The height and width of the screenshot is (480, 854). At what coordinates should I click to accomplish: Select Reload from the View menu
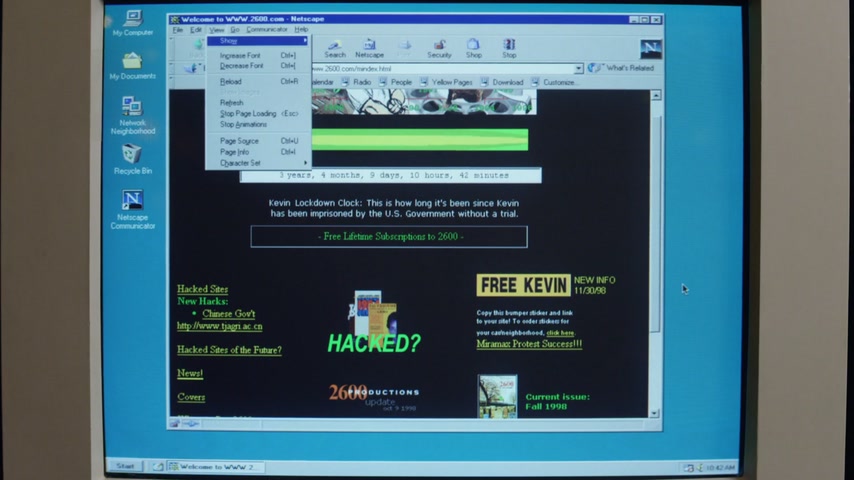point(231,81)
